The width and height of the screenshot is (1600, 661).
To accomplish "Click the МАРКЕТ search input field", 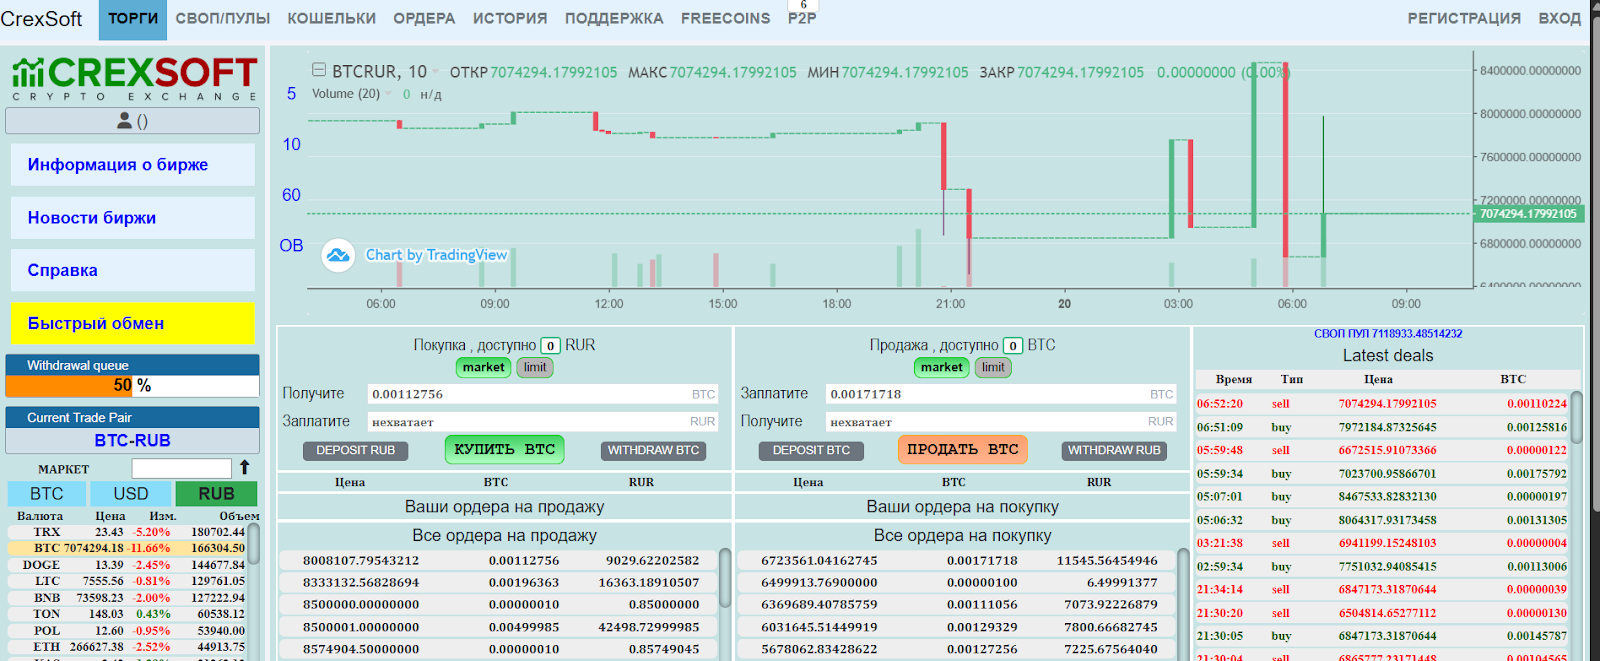I will pyautogui.click(x=181, y=468).
